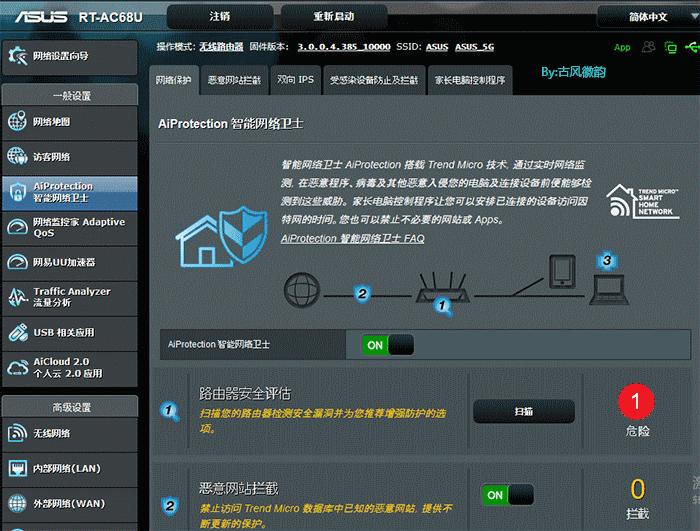Screen dimensions: 700x531
Task: Click the Network Map globe icon
Action: (x=17, y=121)
